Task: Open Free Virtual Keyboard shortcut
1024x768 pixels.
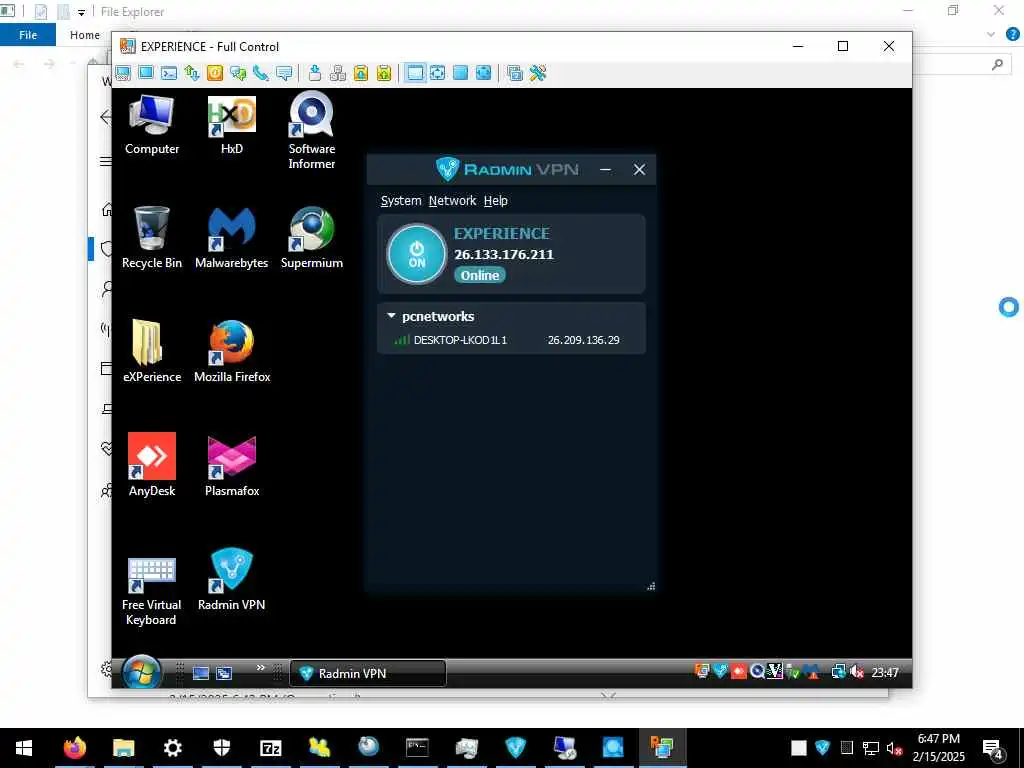Action: pyautogui.click(x=151, y=591)
